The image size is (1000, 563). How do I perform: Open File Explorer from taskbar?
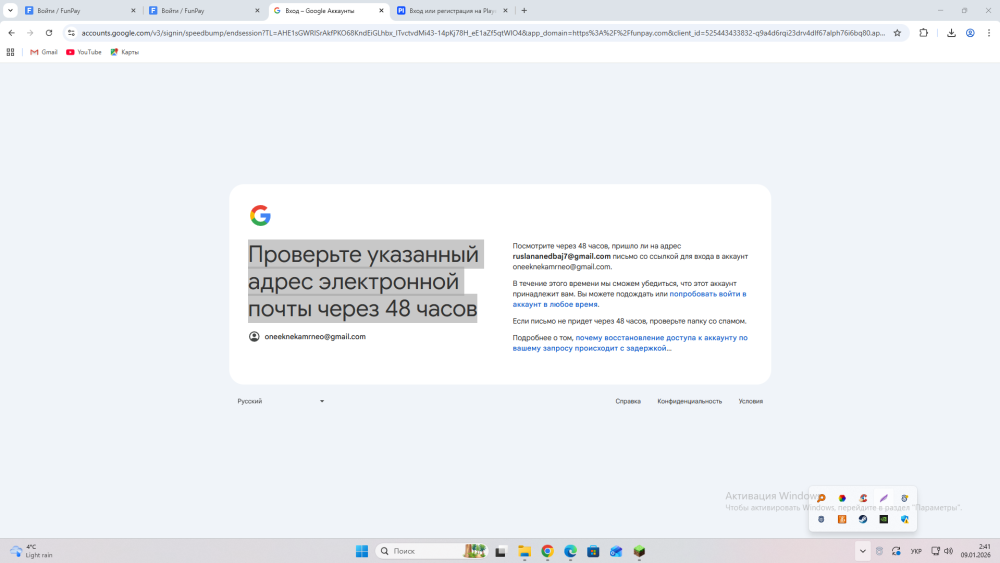524,551
